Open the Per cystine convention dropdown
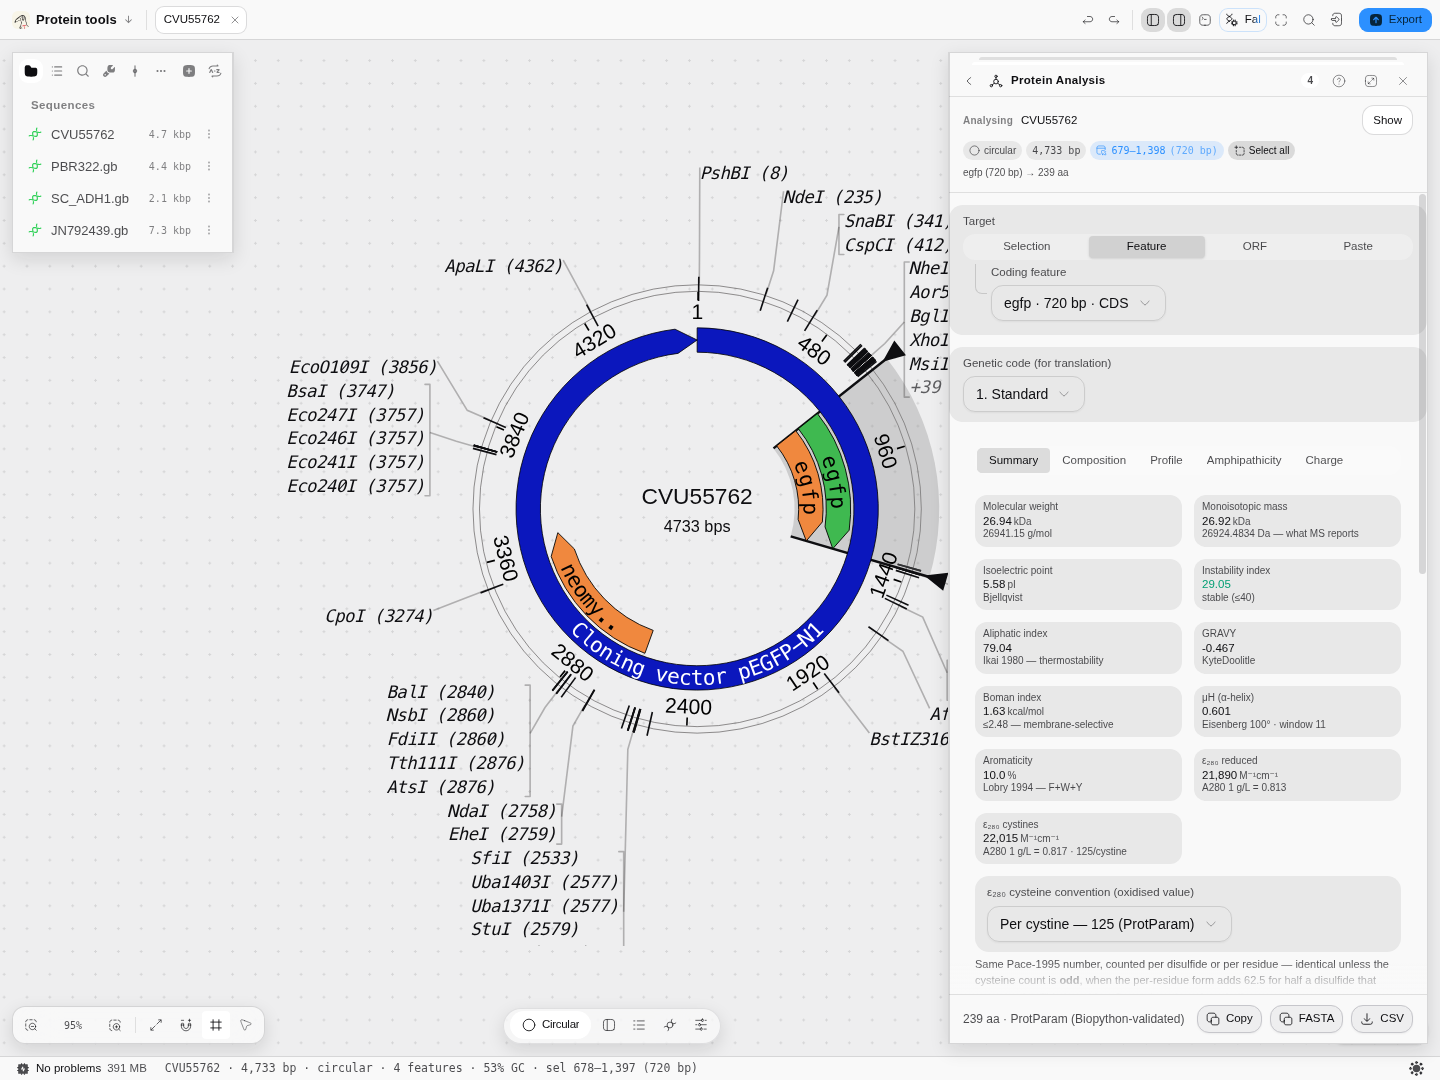The height and width of the screenshot is (1080, 1440). 1109,924
